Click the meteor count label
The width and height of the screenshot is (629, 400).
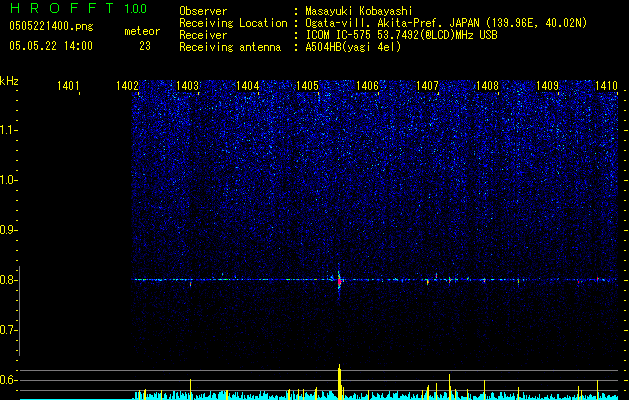pyautogui.click(x=142, y=31)
